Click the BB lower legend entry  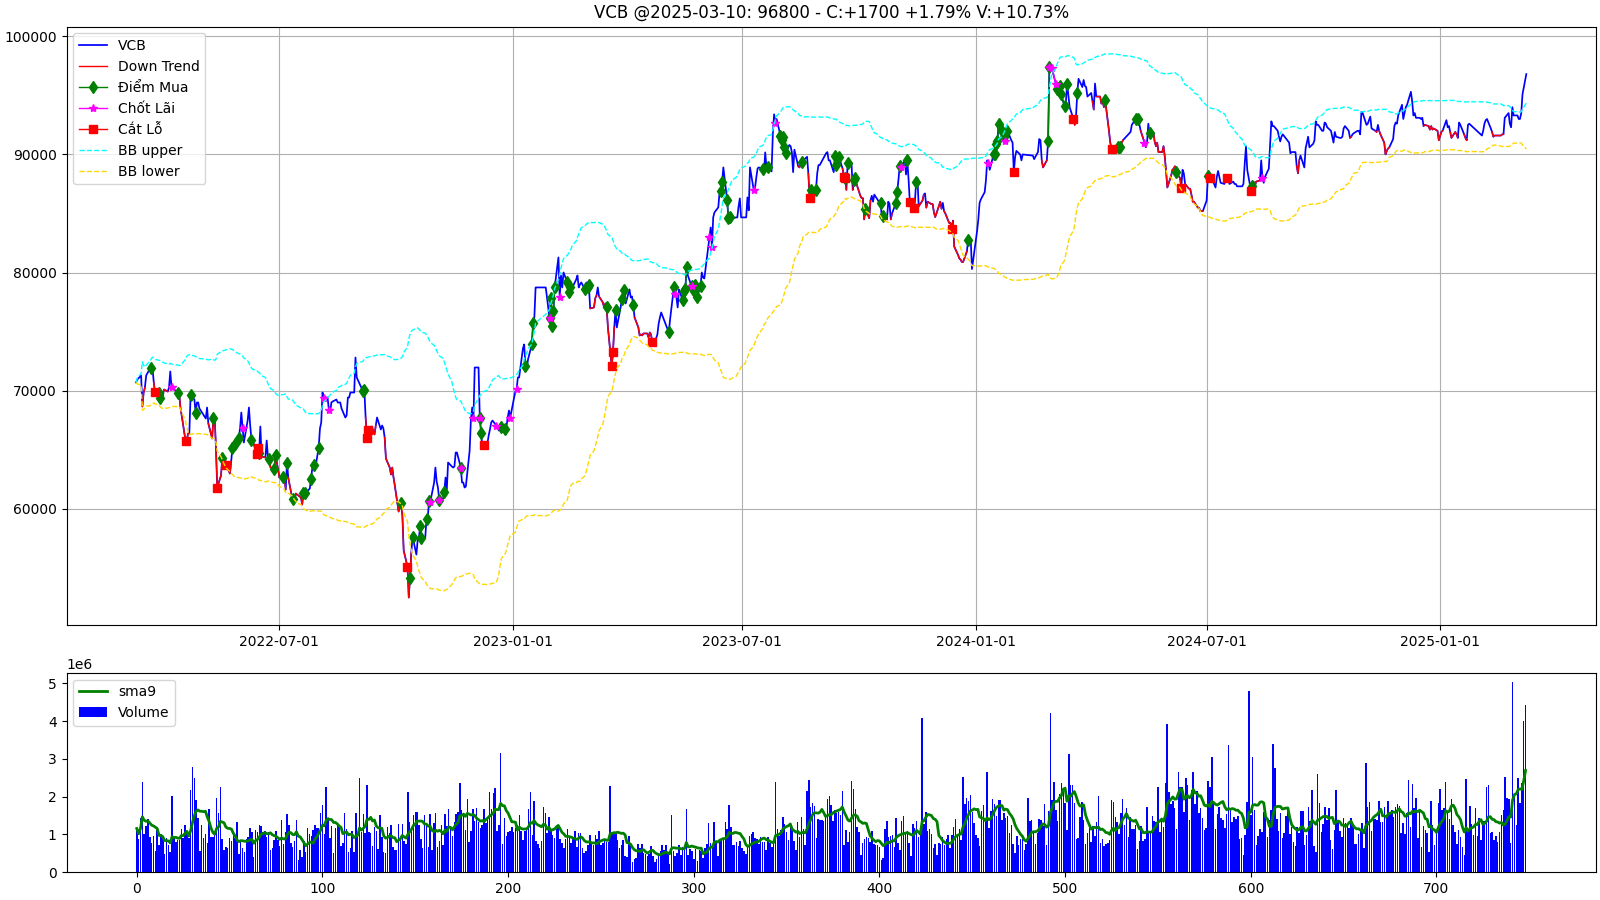point(129,171)
